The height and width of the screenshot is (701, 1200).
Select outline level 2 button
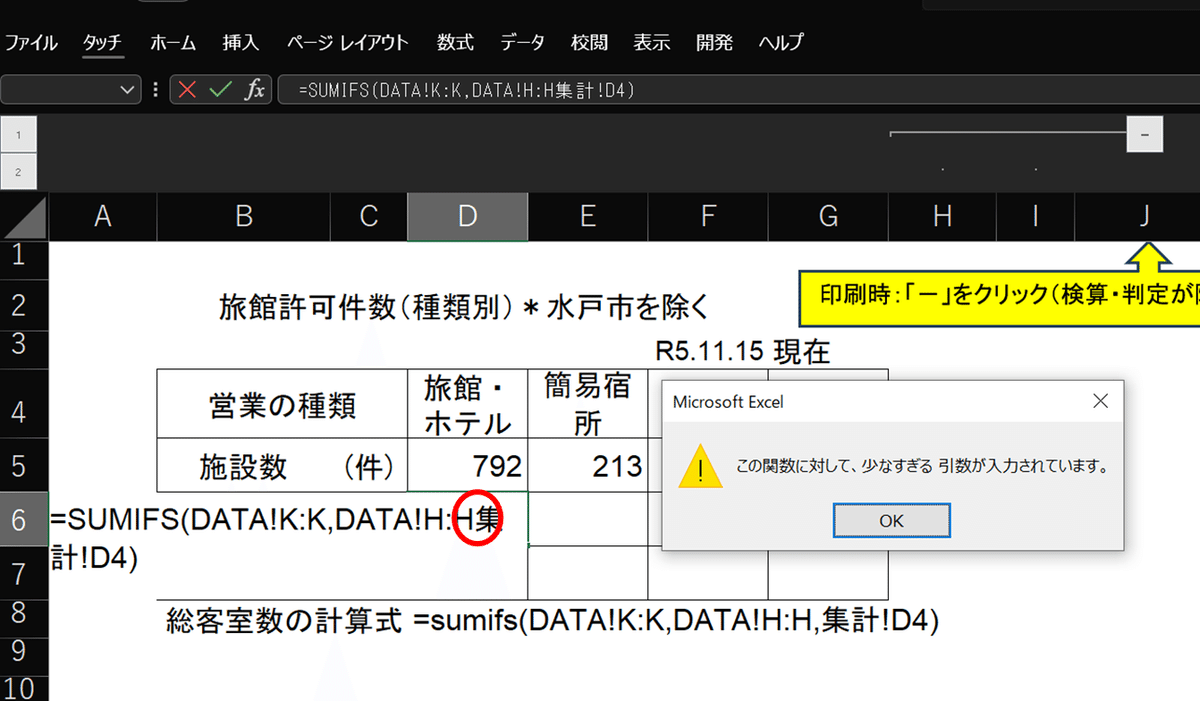[19, 171]
